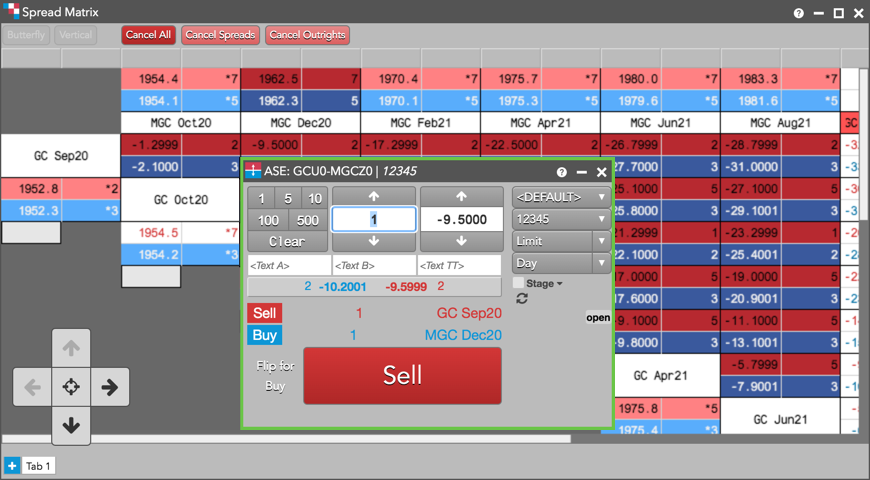Open the 12345 account dropdown

tap(561, 219)
